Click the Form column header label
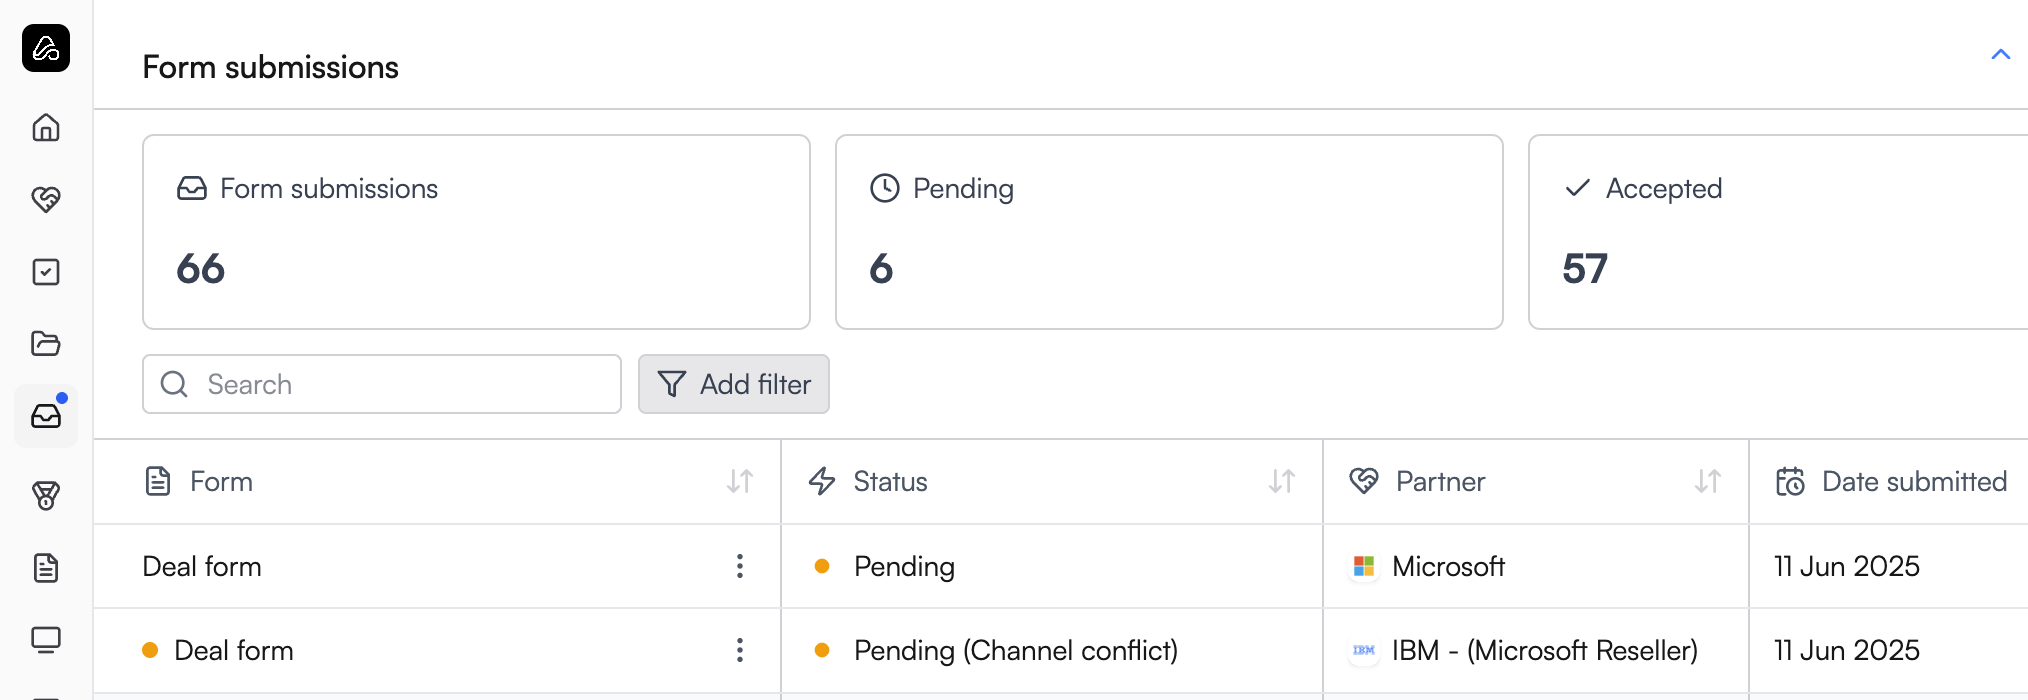 pyautogui.click(x=221, y=482)
